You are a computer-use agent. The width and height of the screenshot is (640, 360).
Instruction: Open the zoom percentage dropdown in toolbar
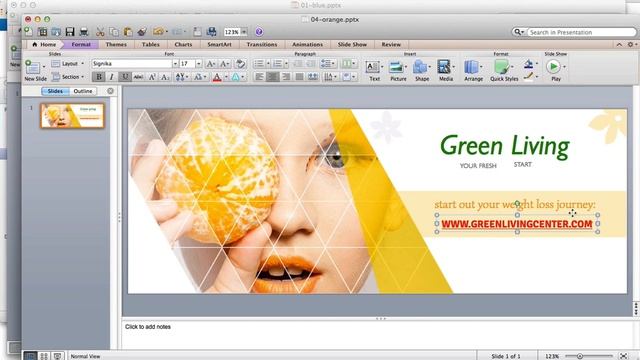(x=244, y=32)
